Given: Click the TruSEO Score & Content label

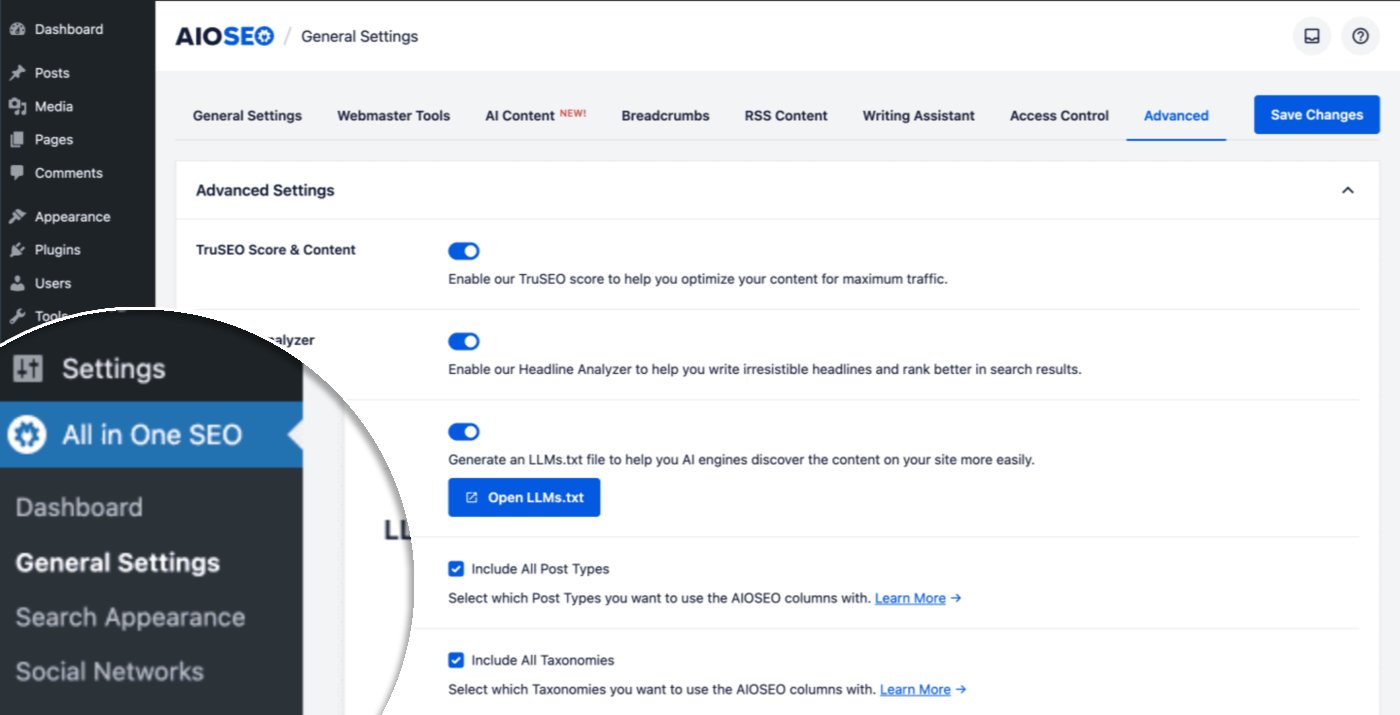Looking at the screenshot, I should [x=276, y=250].
